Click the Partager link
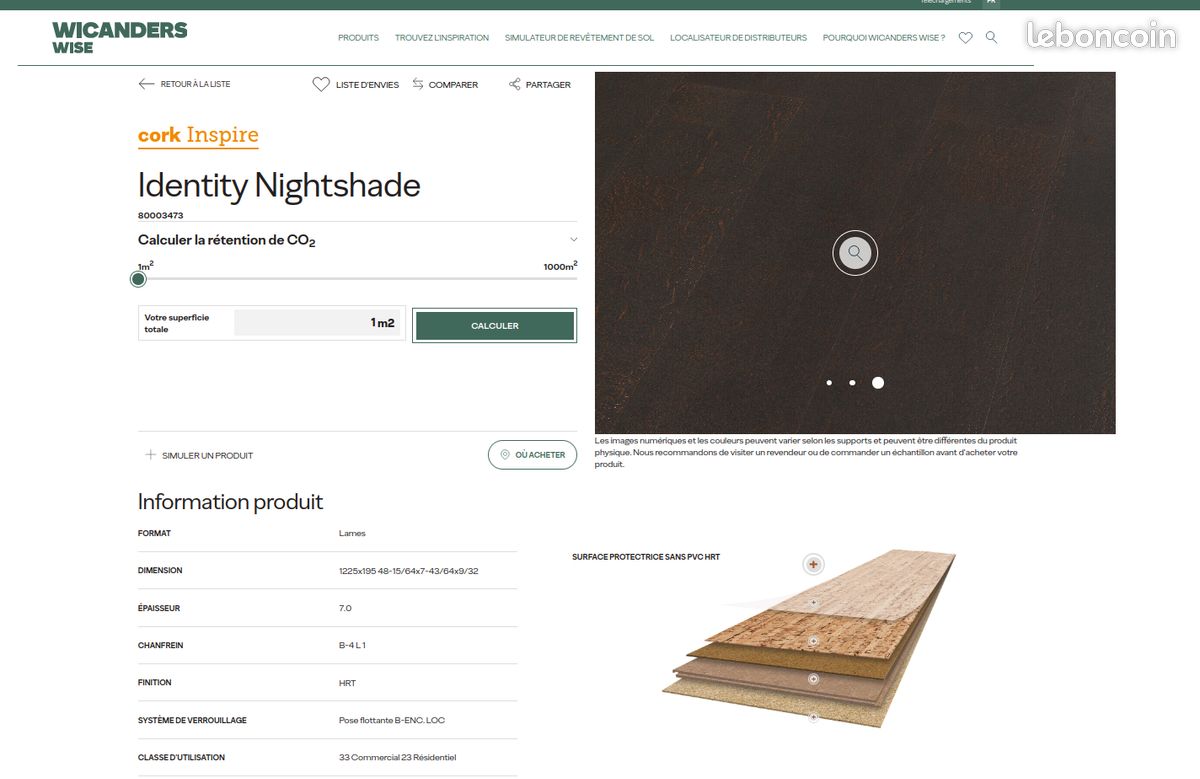The width and height of the screenshot is (1200, 779). coord(548,85)
